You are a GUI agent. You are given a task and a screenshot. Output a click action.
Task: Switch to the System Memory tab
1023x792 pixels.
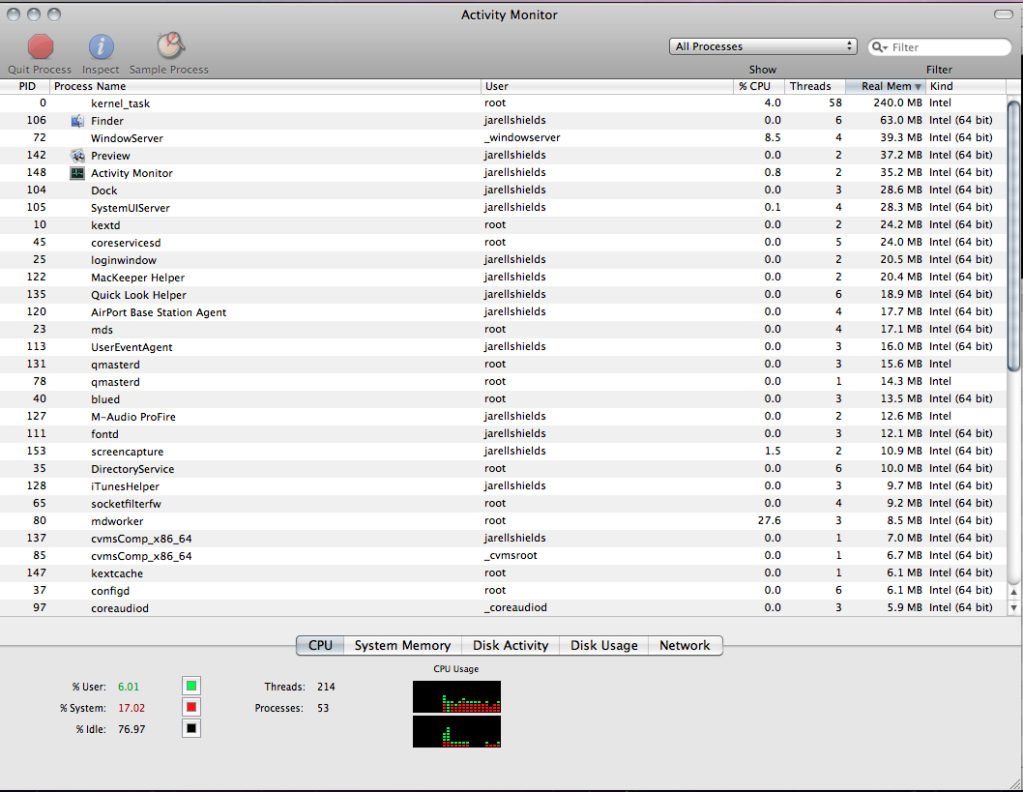[x=403, y=645]
